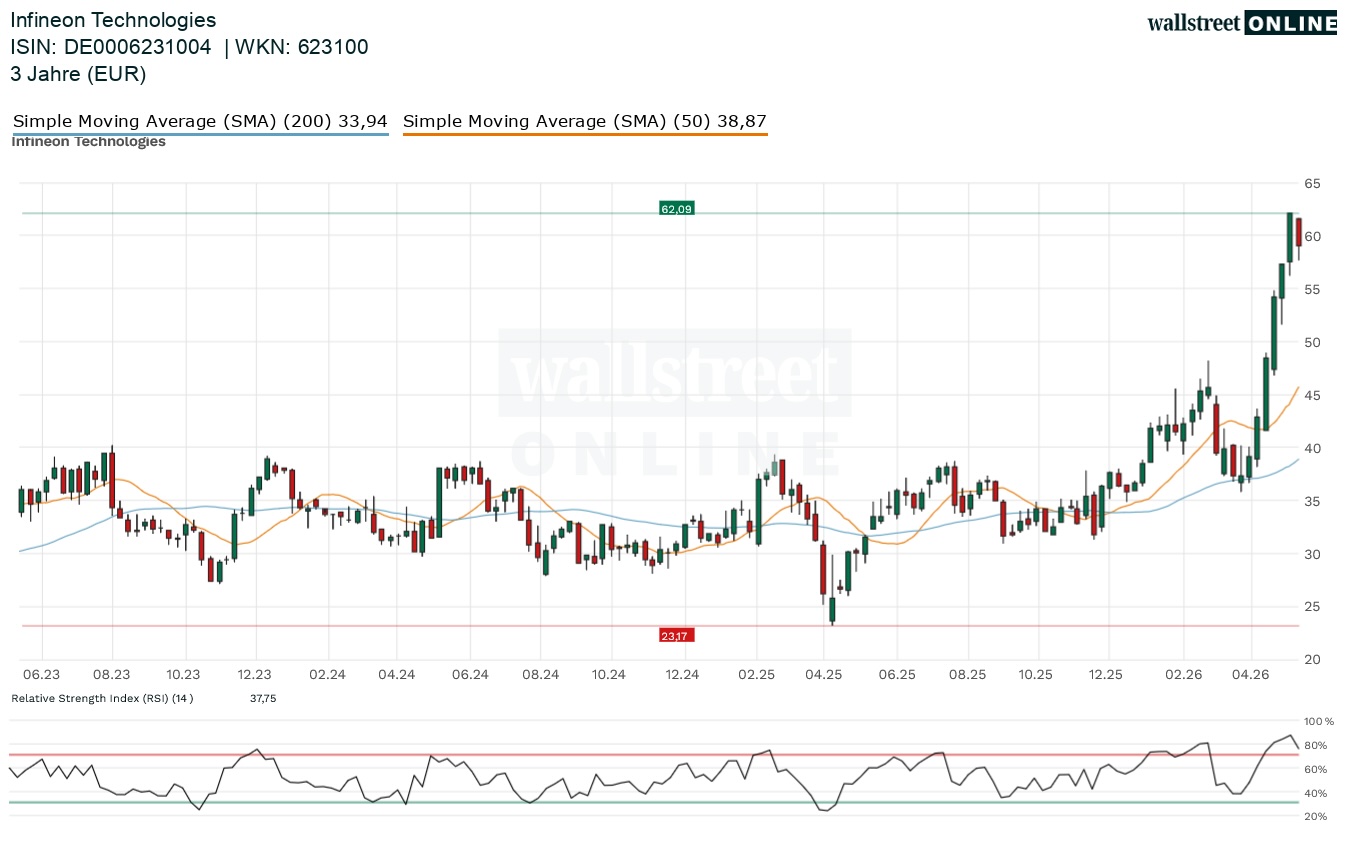This screenshot has height=843, width=1349.
Task: Click the 30 price axis label
Action: [x=1311, y=554]
